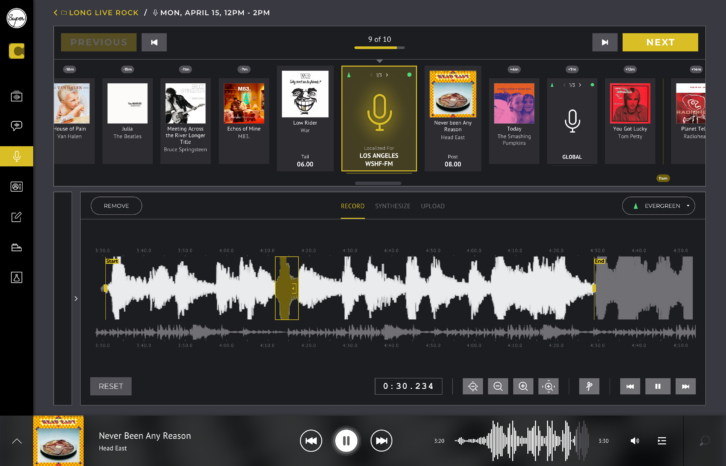This screenshot has width=726, height=466.
Task: Click folder icon beside Long Live Rock
Action: 64,13
